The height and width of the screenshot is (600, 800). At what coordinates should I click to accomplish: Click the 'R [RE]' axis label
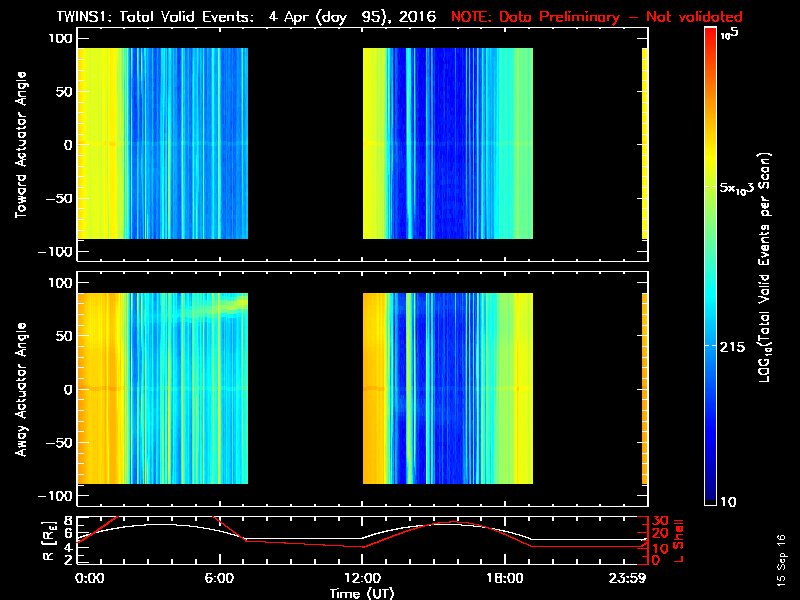[48, 541]
